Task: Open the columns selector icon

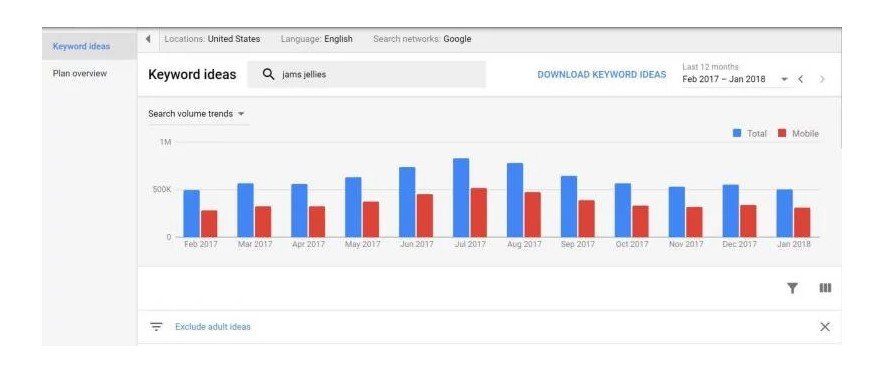Action: (825, 288)
